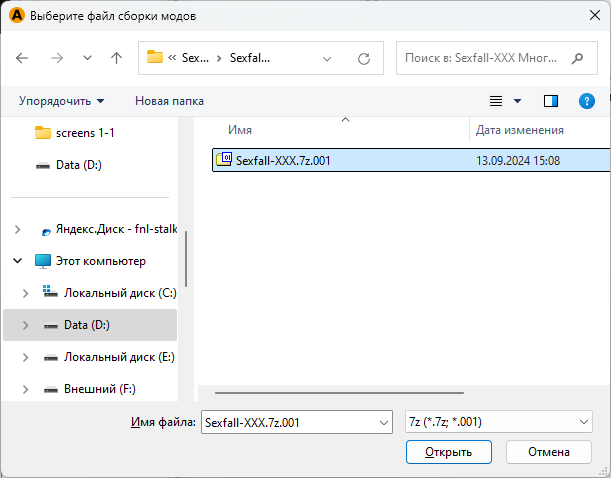Viewport: 611px width, 478px height.
Task: Expand the address bar path history dropdown
Action: coord(327,58)
